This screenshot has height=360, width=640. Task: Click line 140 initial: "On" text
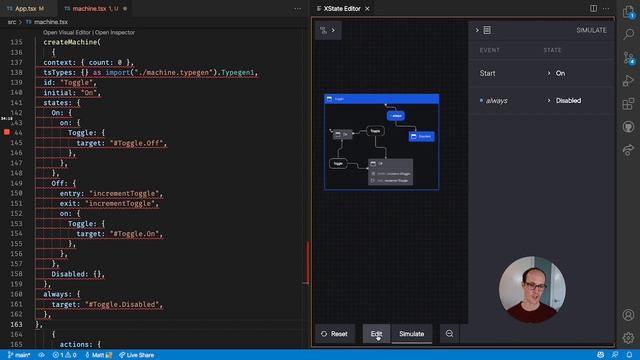[x=72, y=93]
